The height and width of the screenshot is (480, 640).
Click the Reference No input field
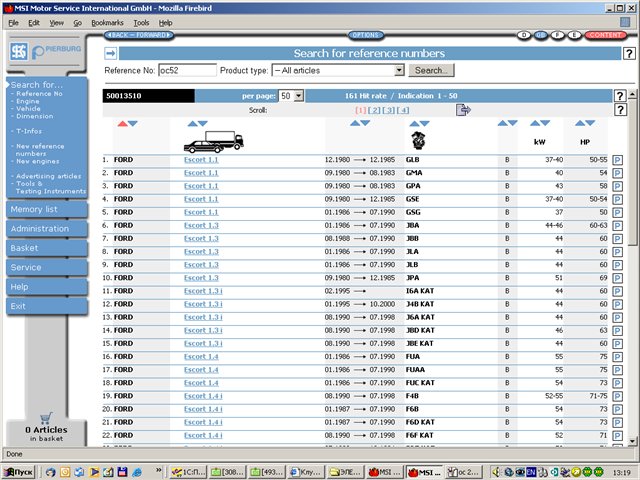187,70
